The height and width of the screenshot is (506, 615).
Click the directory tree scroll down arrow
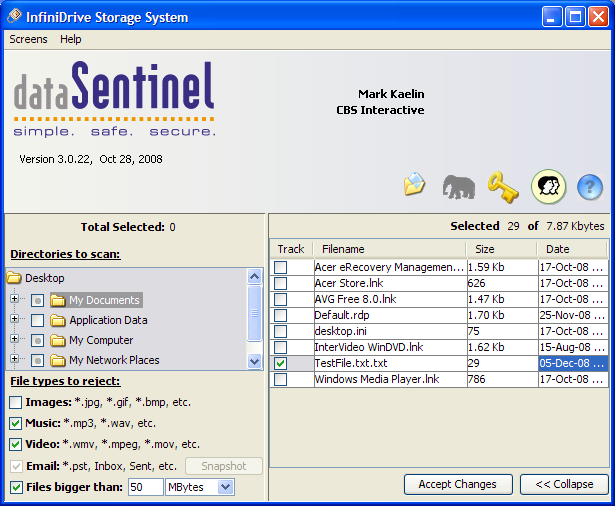click(255, 361)
